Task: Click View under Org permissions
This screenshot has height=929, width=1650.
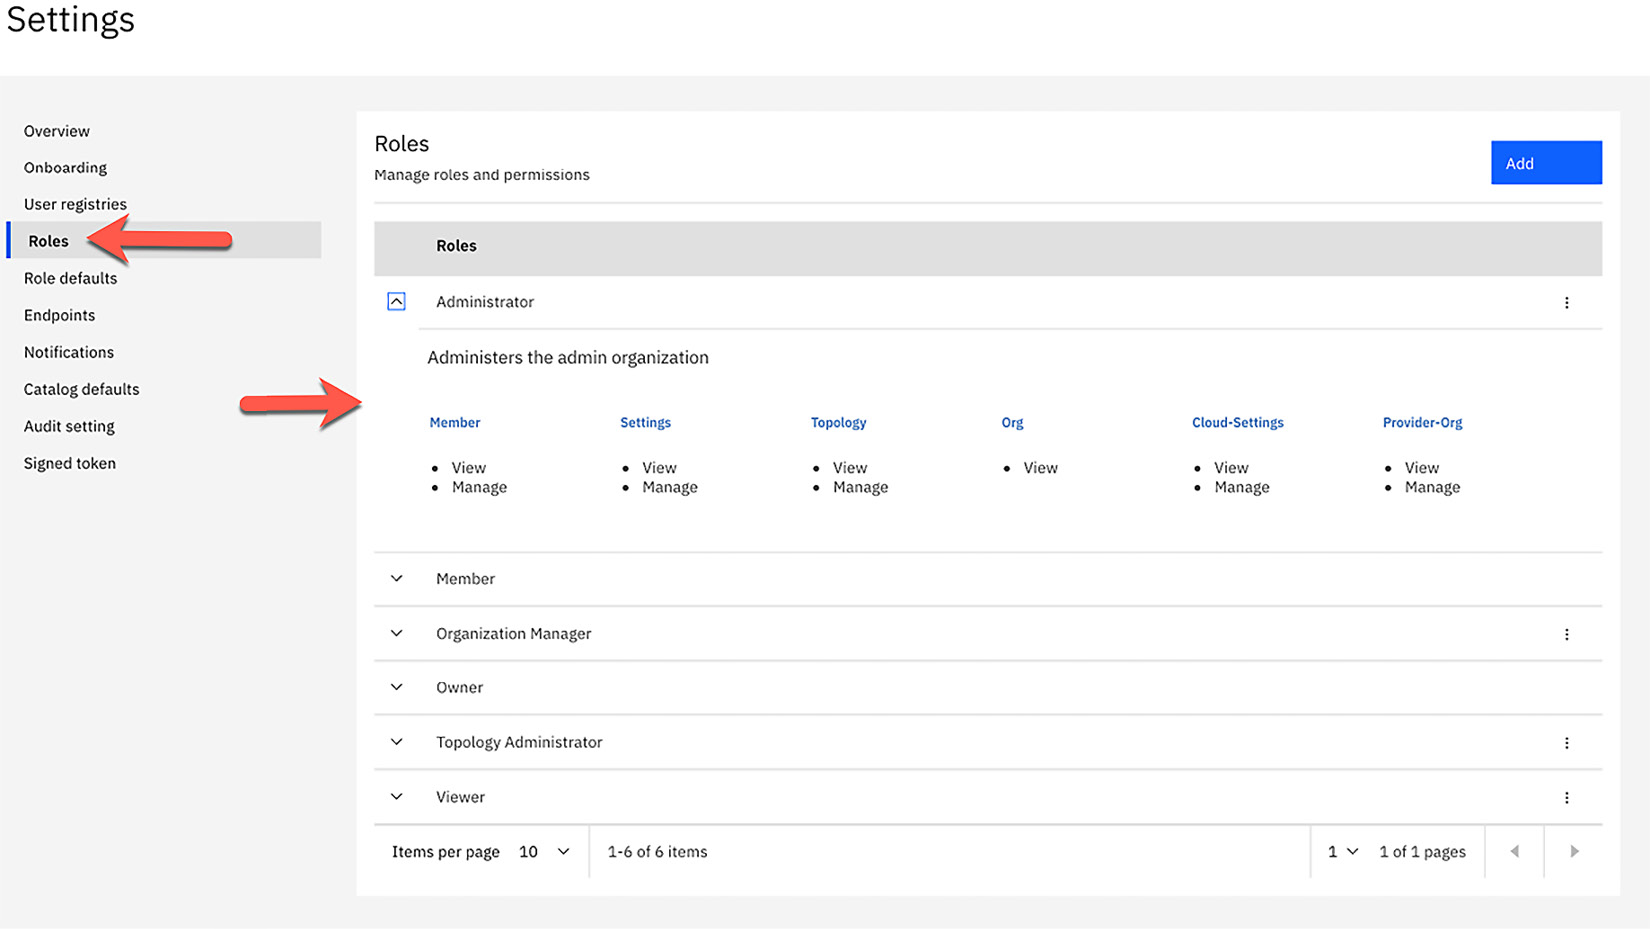Action: point(1040,468)
